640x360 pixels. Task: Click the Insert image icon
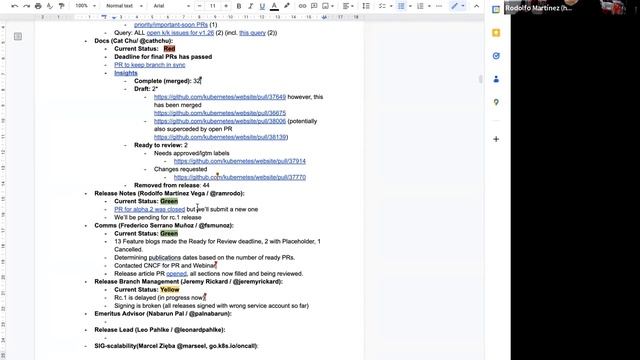tap(325, 6)
